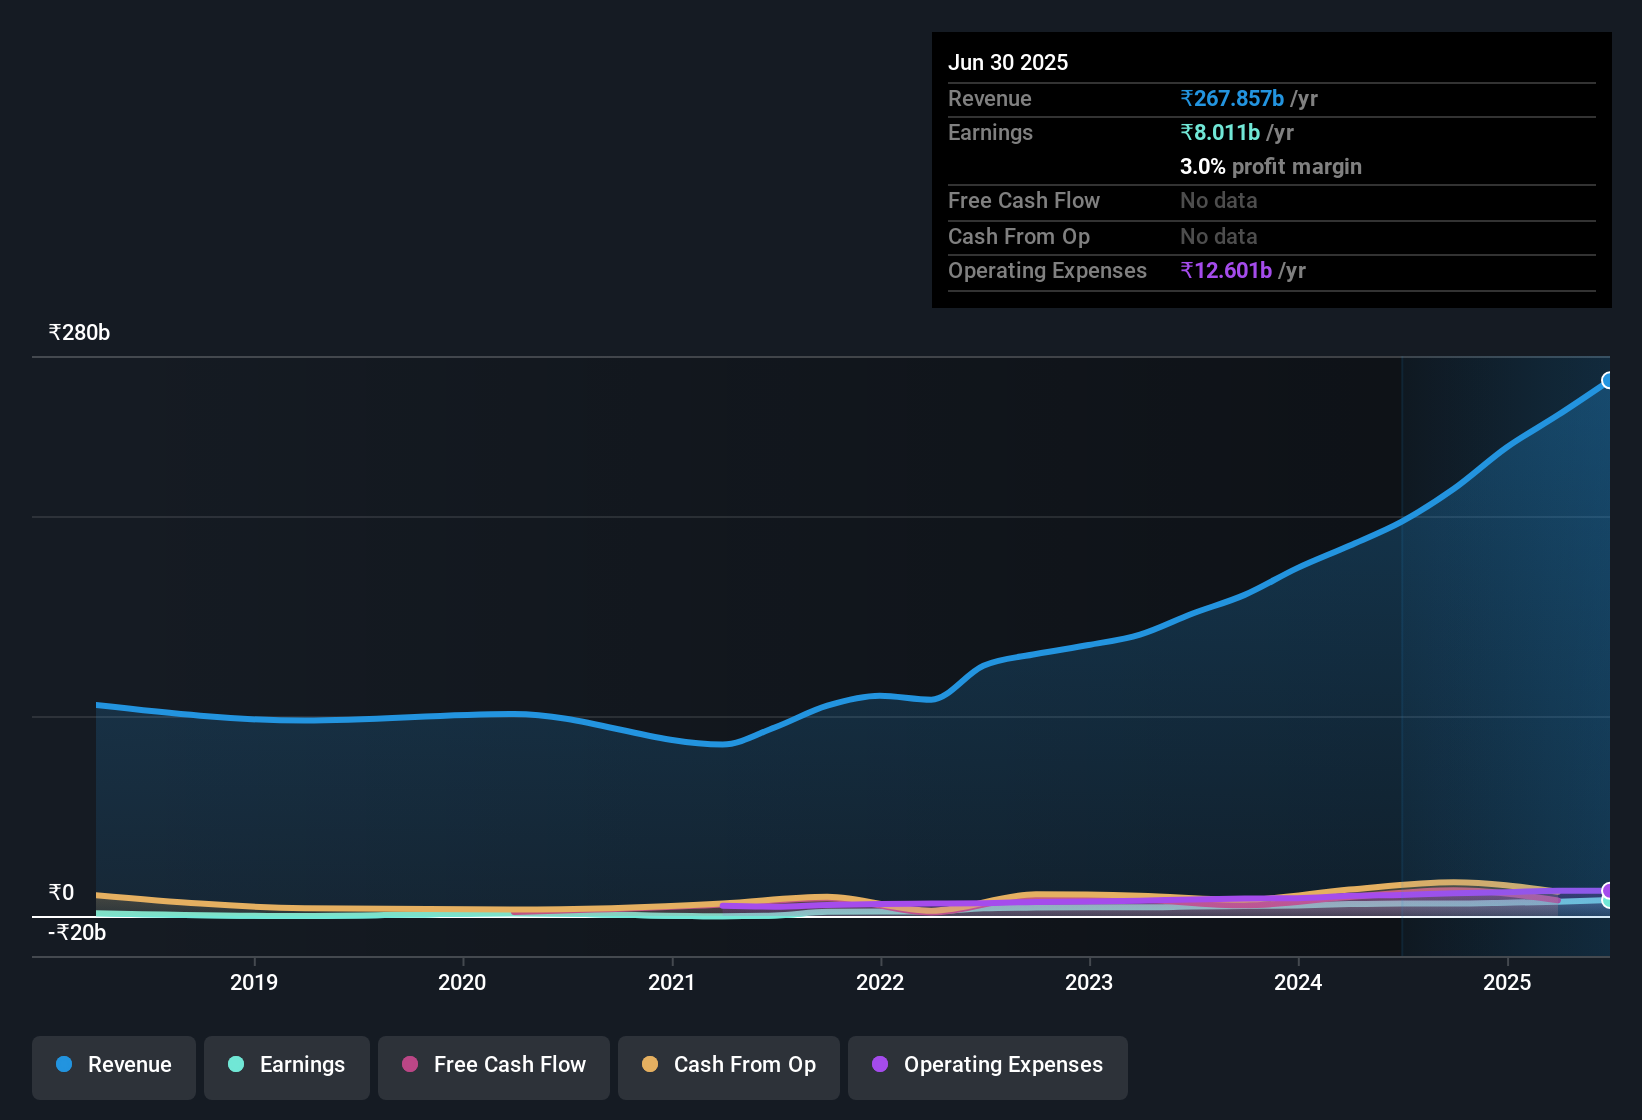Click the 2019 x-axis label
This screenshot has height=1120, width=1642.
(x=254, y=982)
